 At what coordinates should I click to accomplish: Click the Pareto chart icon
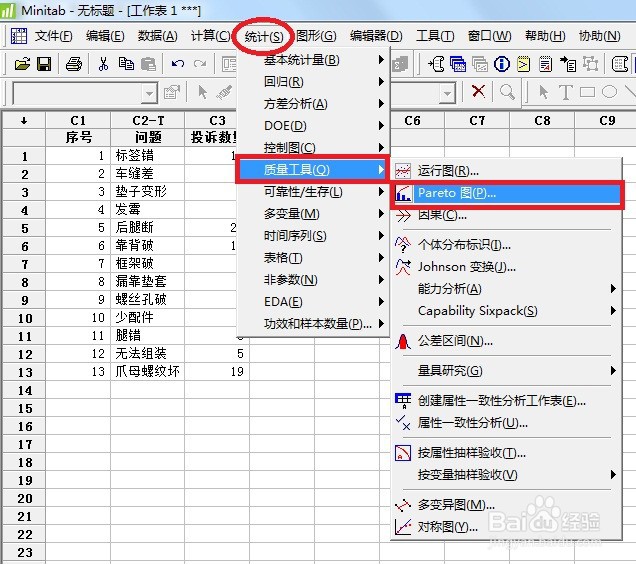click(x=403, y=193)
